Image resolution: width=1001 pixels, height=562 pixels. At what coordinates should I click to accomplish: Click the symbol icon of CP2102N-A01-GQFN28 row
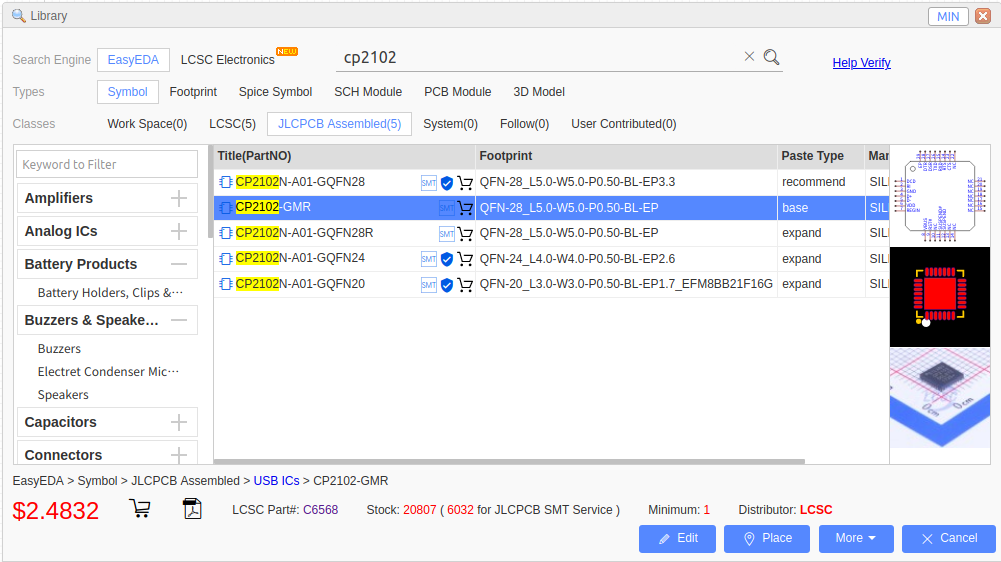pyautogui.click(x=225, y=182)
